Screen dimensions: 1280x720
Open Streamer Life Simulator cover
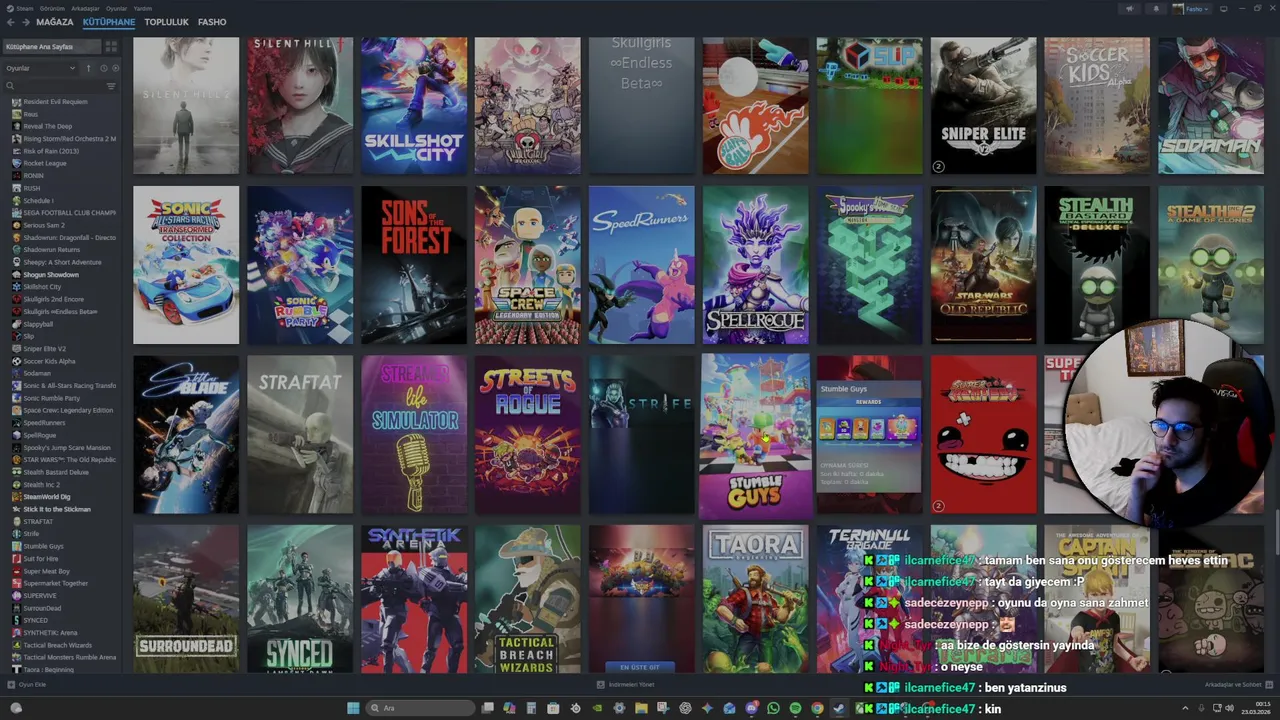pyautogui.click(x=414, y=435)
